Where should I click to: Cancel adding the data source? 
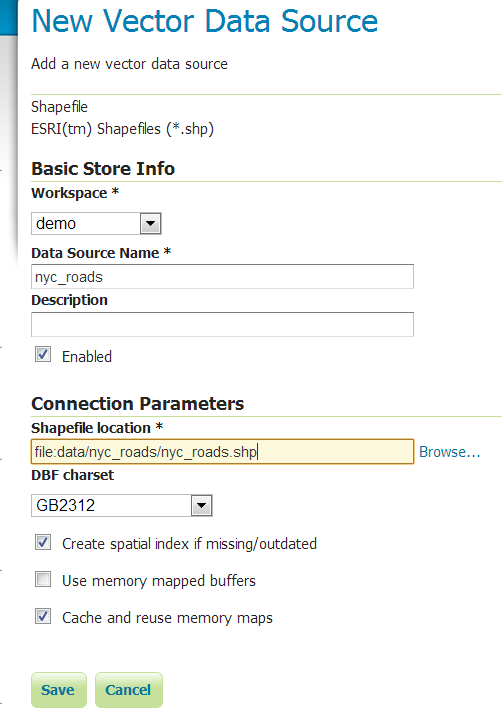(129, 690)
